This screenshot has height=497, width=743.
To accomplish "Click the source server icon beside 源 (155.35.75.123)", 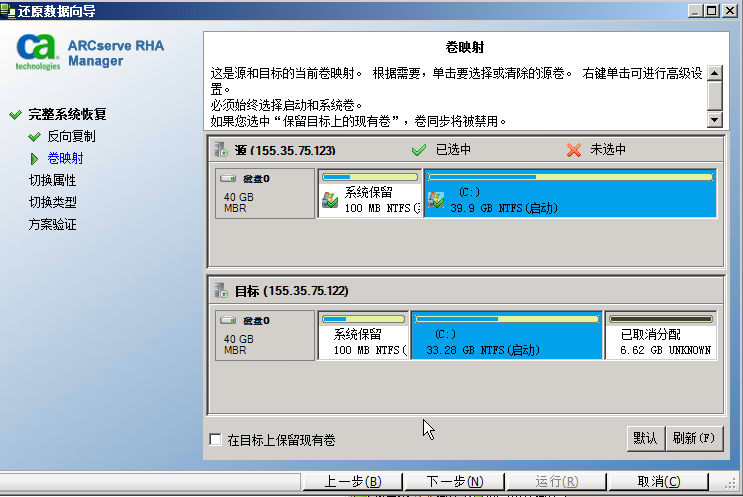I will point(221,149).
